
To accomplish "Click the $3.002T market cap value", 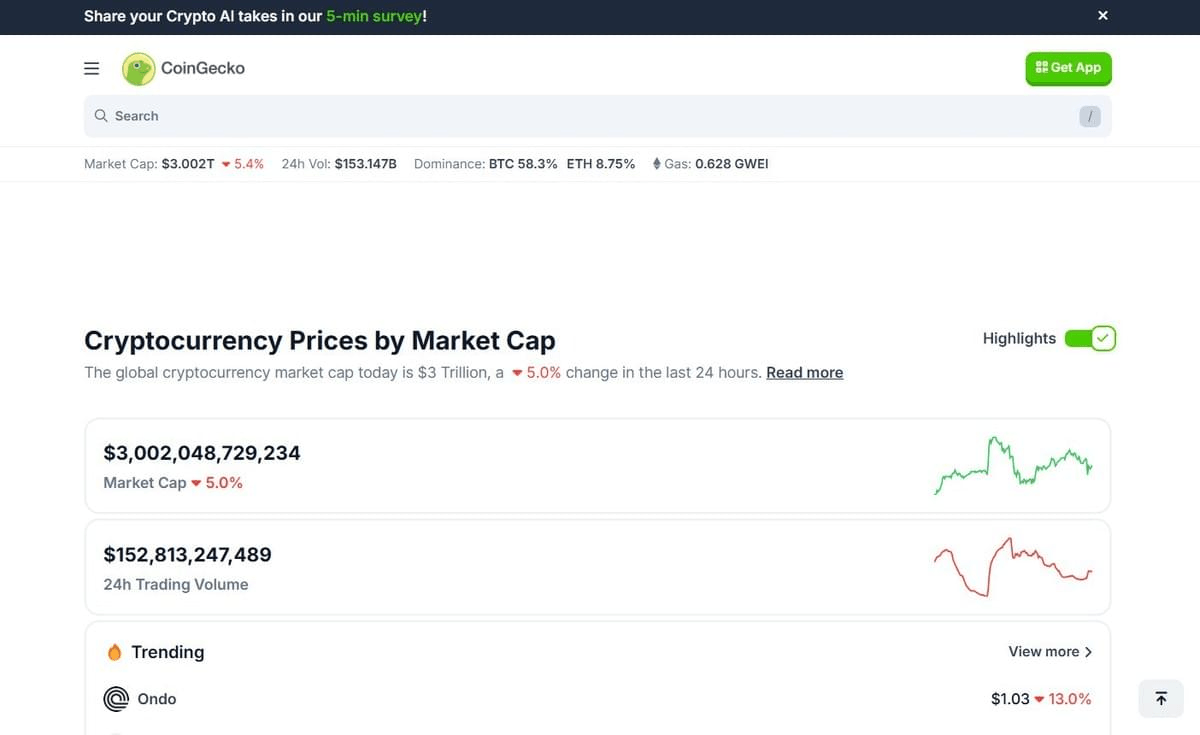I will coord(188,164).
